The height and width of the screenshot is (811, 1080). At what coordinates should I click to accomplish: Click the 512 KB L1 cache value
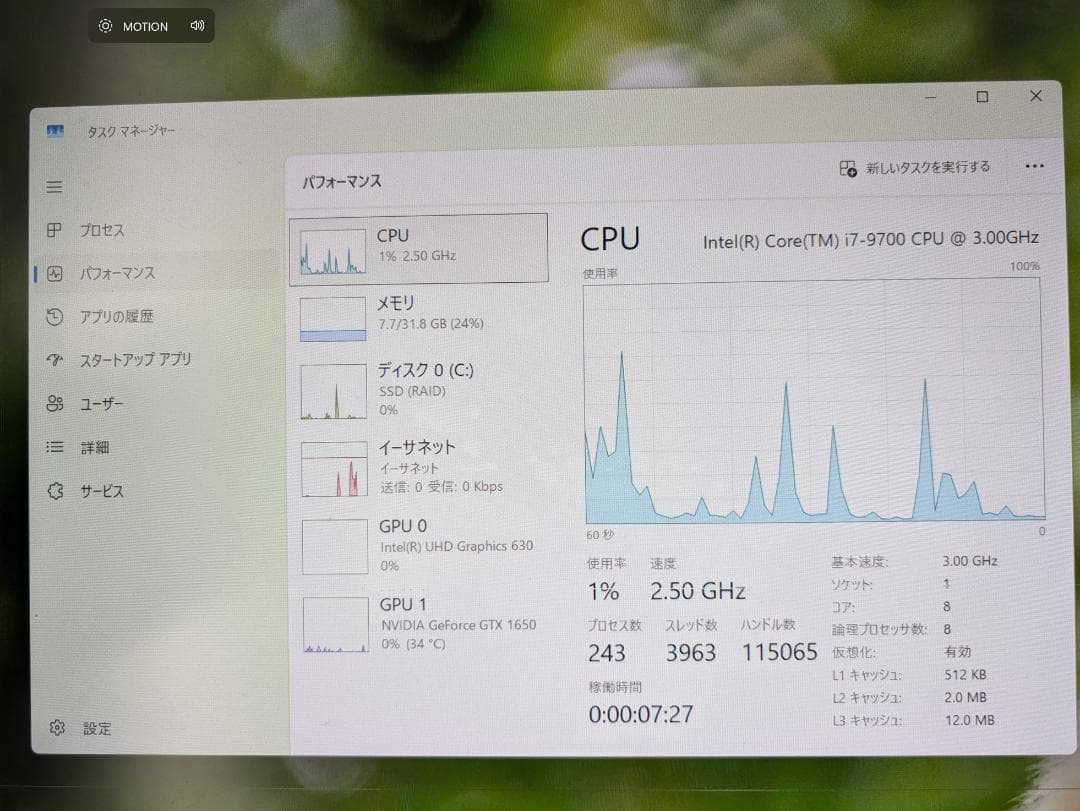pyautogui.click(x=965, y=675)
